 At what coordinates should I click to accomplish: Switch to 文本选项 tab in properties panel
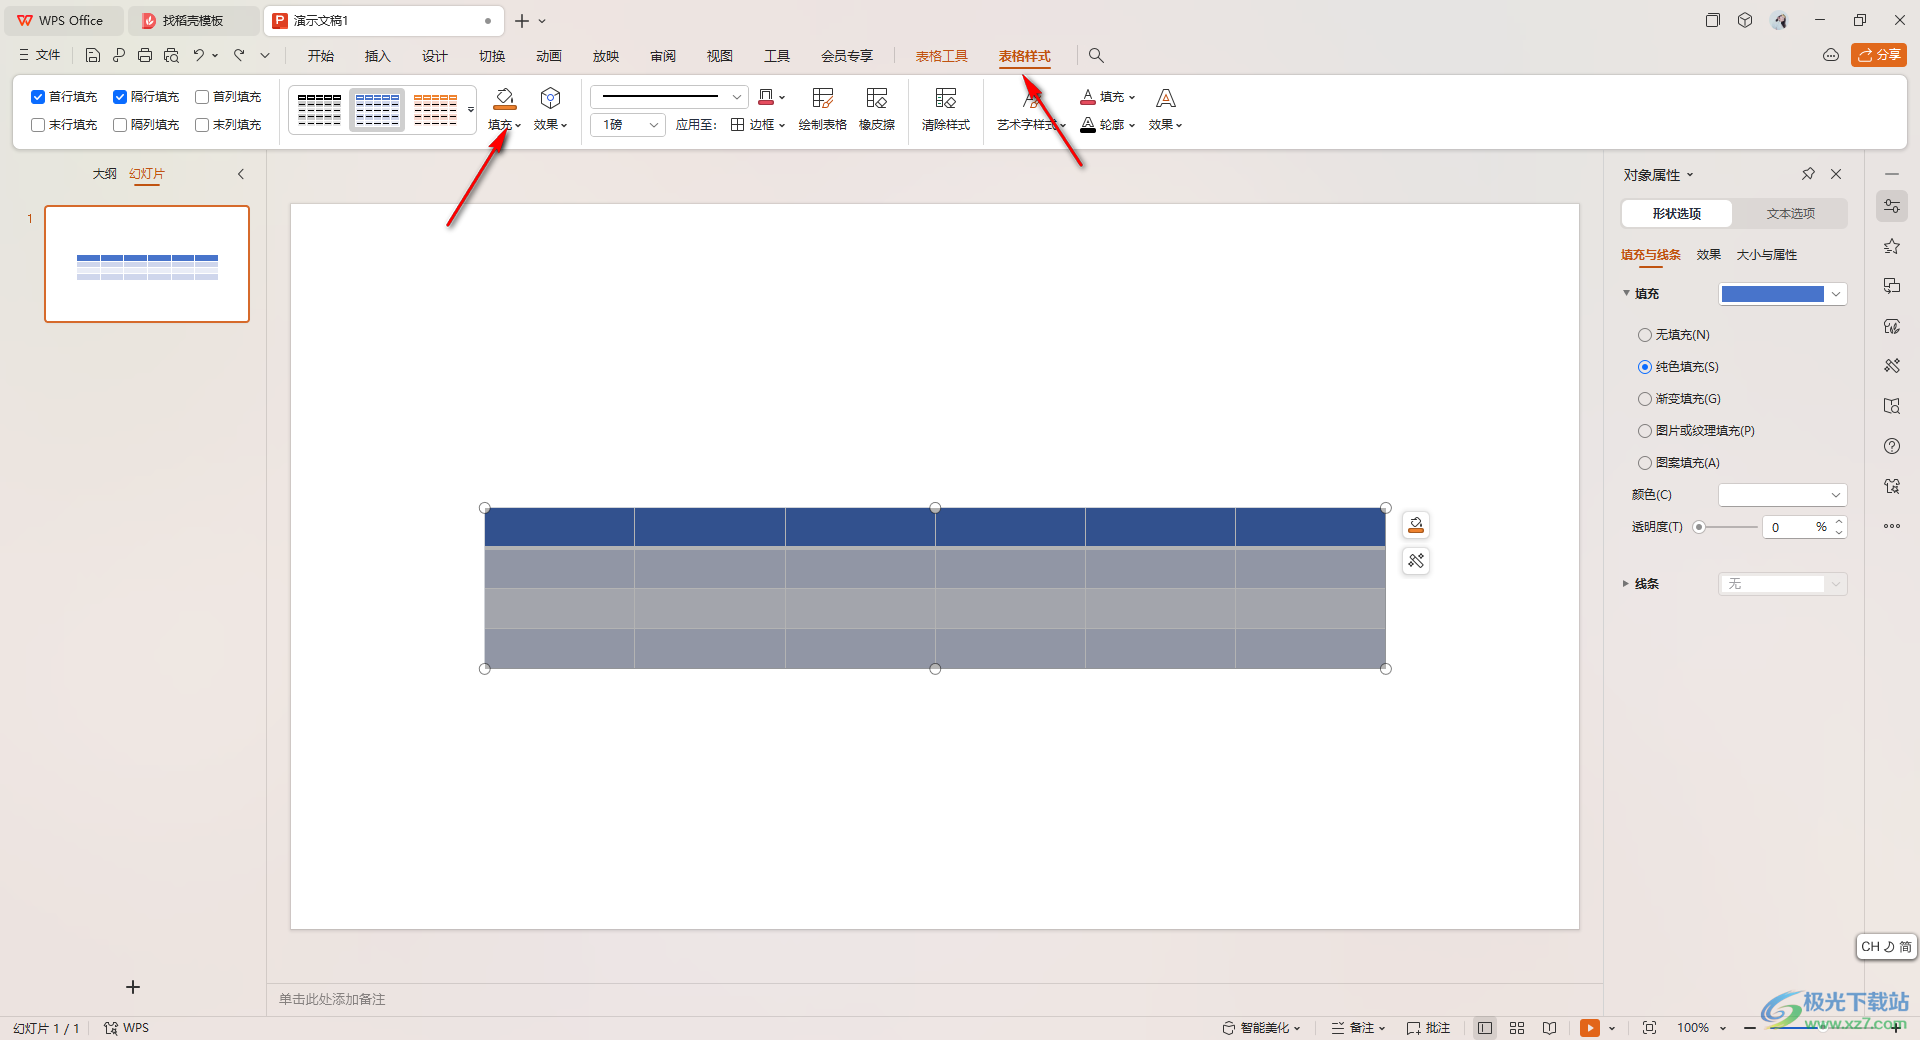click(1791, 214)
